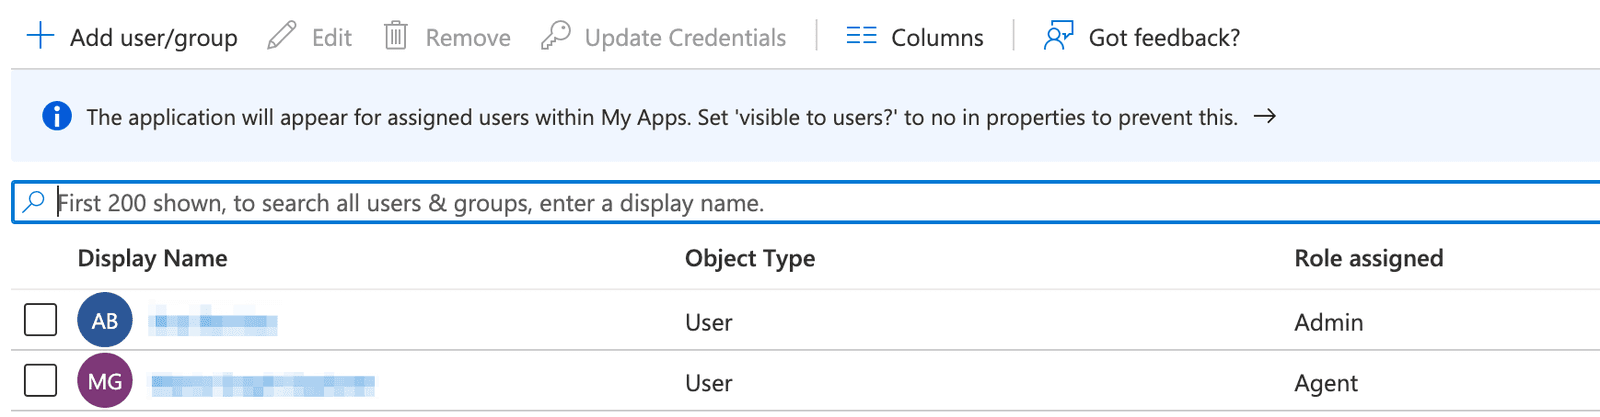Click the key icon for Update Credentials
Image resolution: width=1600 pixels, height=417 pixels.
click(x=555, y=37)
